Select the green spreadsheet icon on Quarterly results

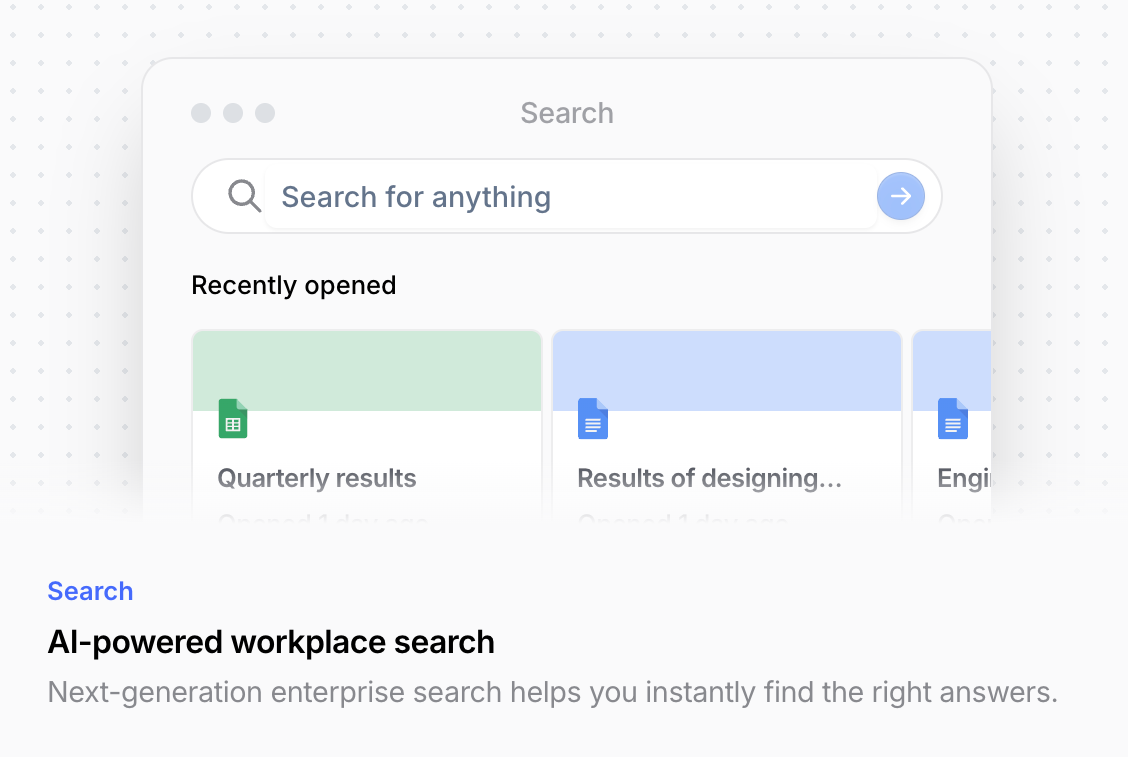click(x=232, y=419)
